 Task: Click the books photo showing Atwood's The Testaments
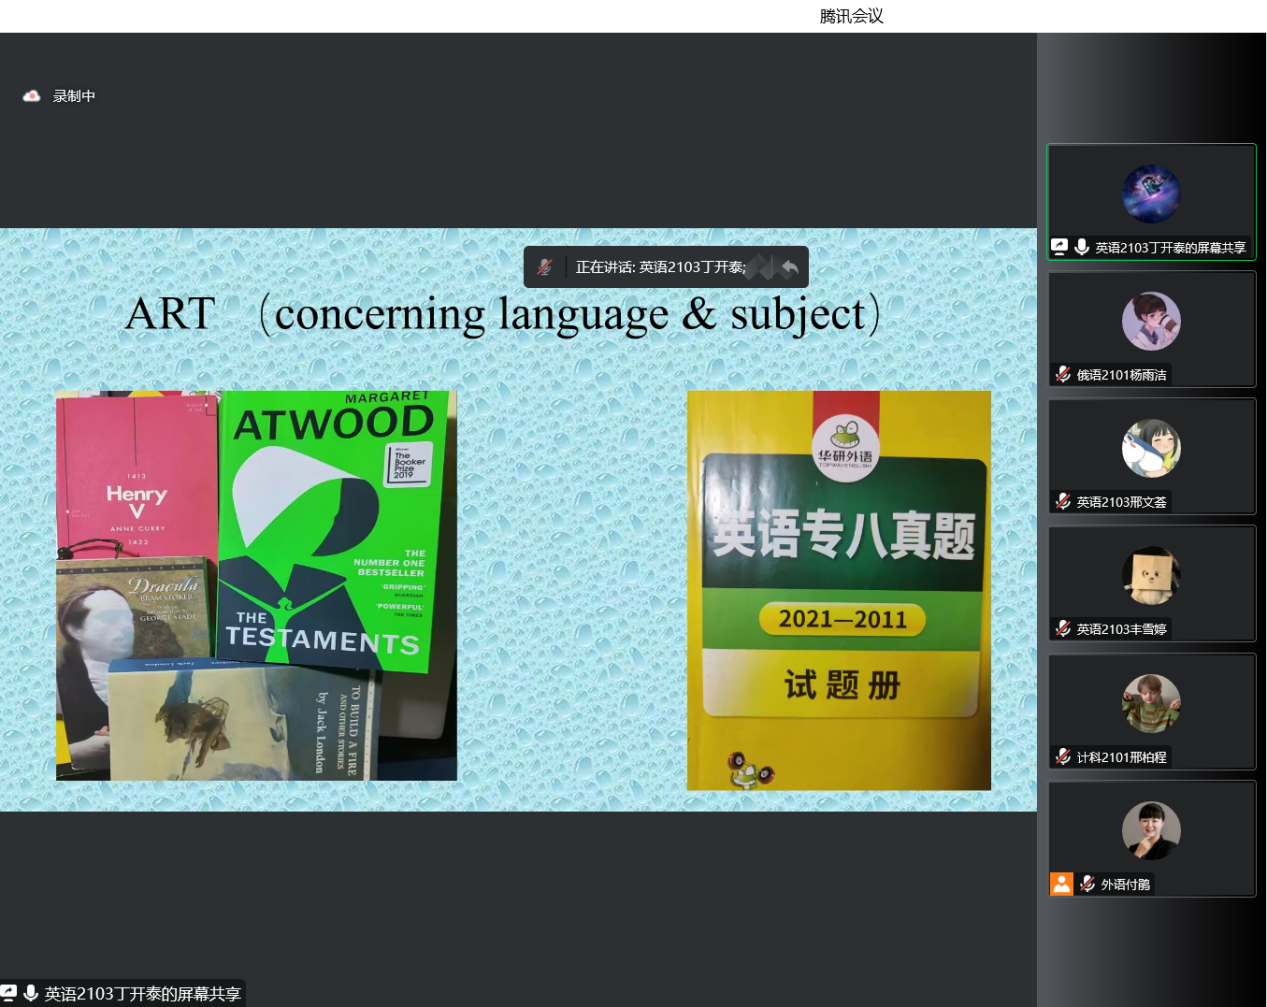click(257, 586)
